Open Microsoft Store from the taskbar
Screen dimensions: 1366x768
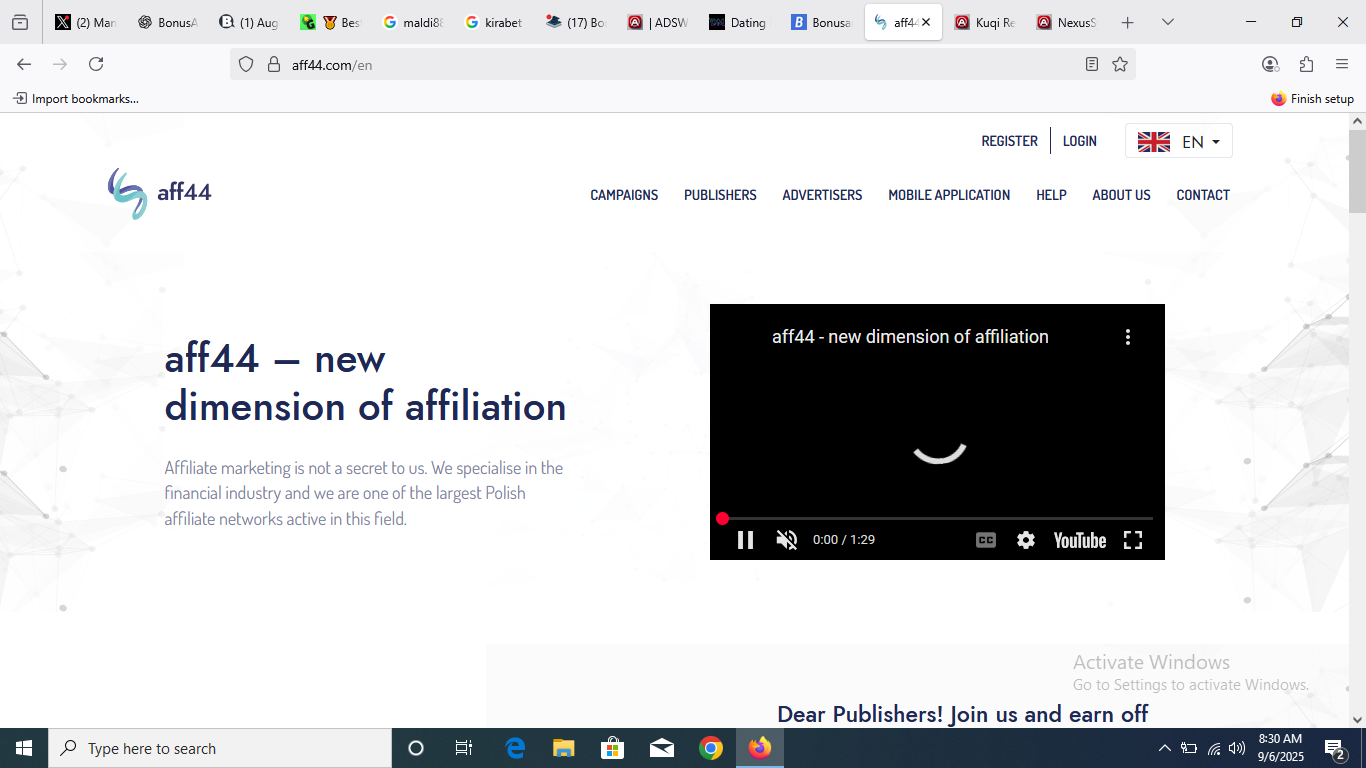(x=613, y=748)
